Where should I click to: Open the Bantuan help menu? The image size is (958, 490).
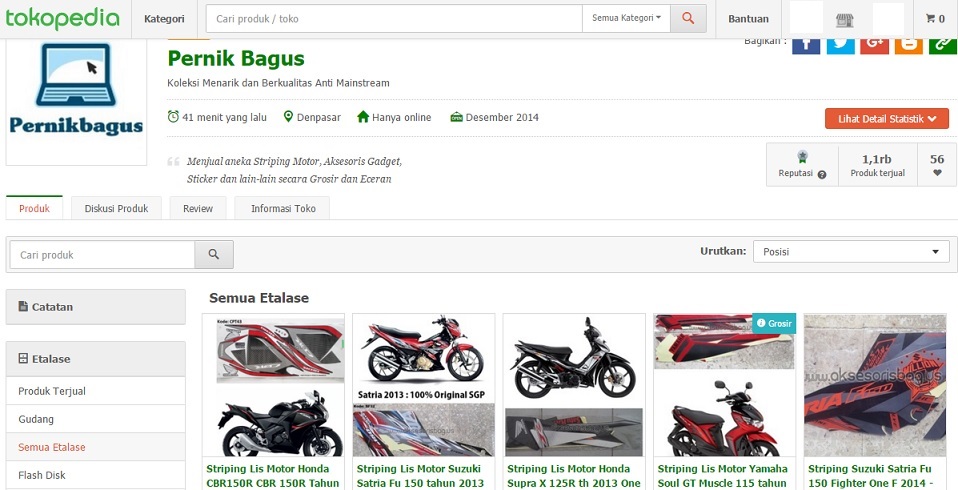coord(748,19)
